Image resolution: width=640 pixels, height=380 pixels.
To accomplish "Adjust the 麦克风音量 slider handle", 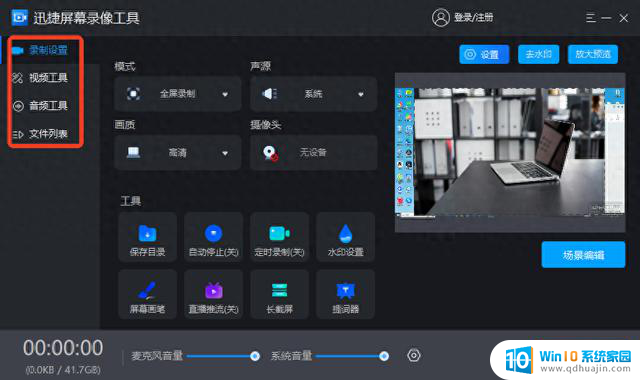I will tap(255, 356).
